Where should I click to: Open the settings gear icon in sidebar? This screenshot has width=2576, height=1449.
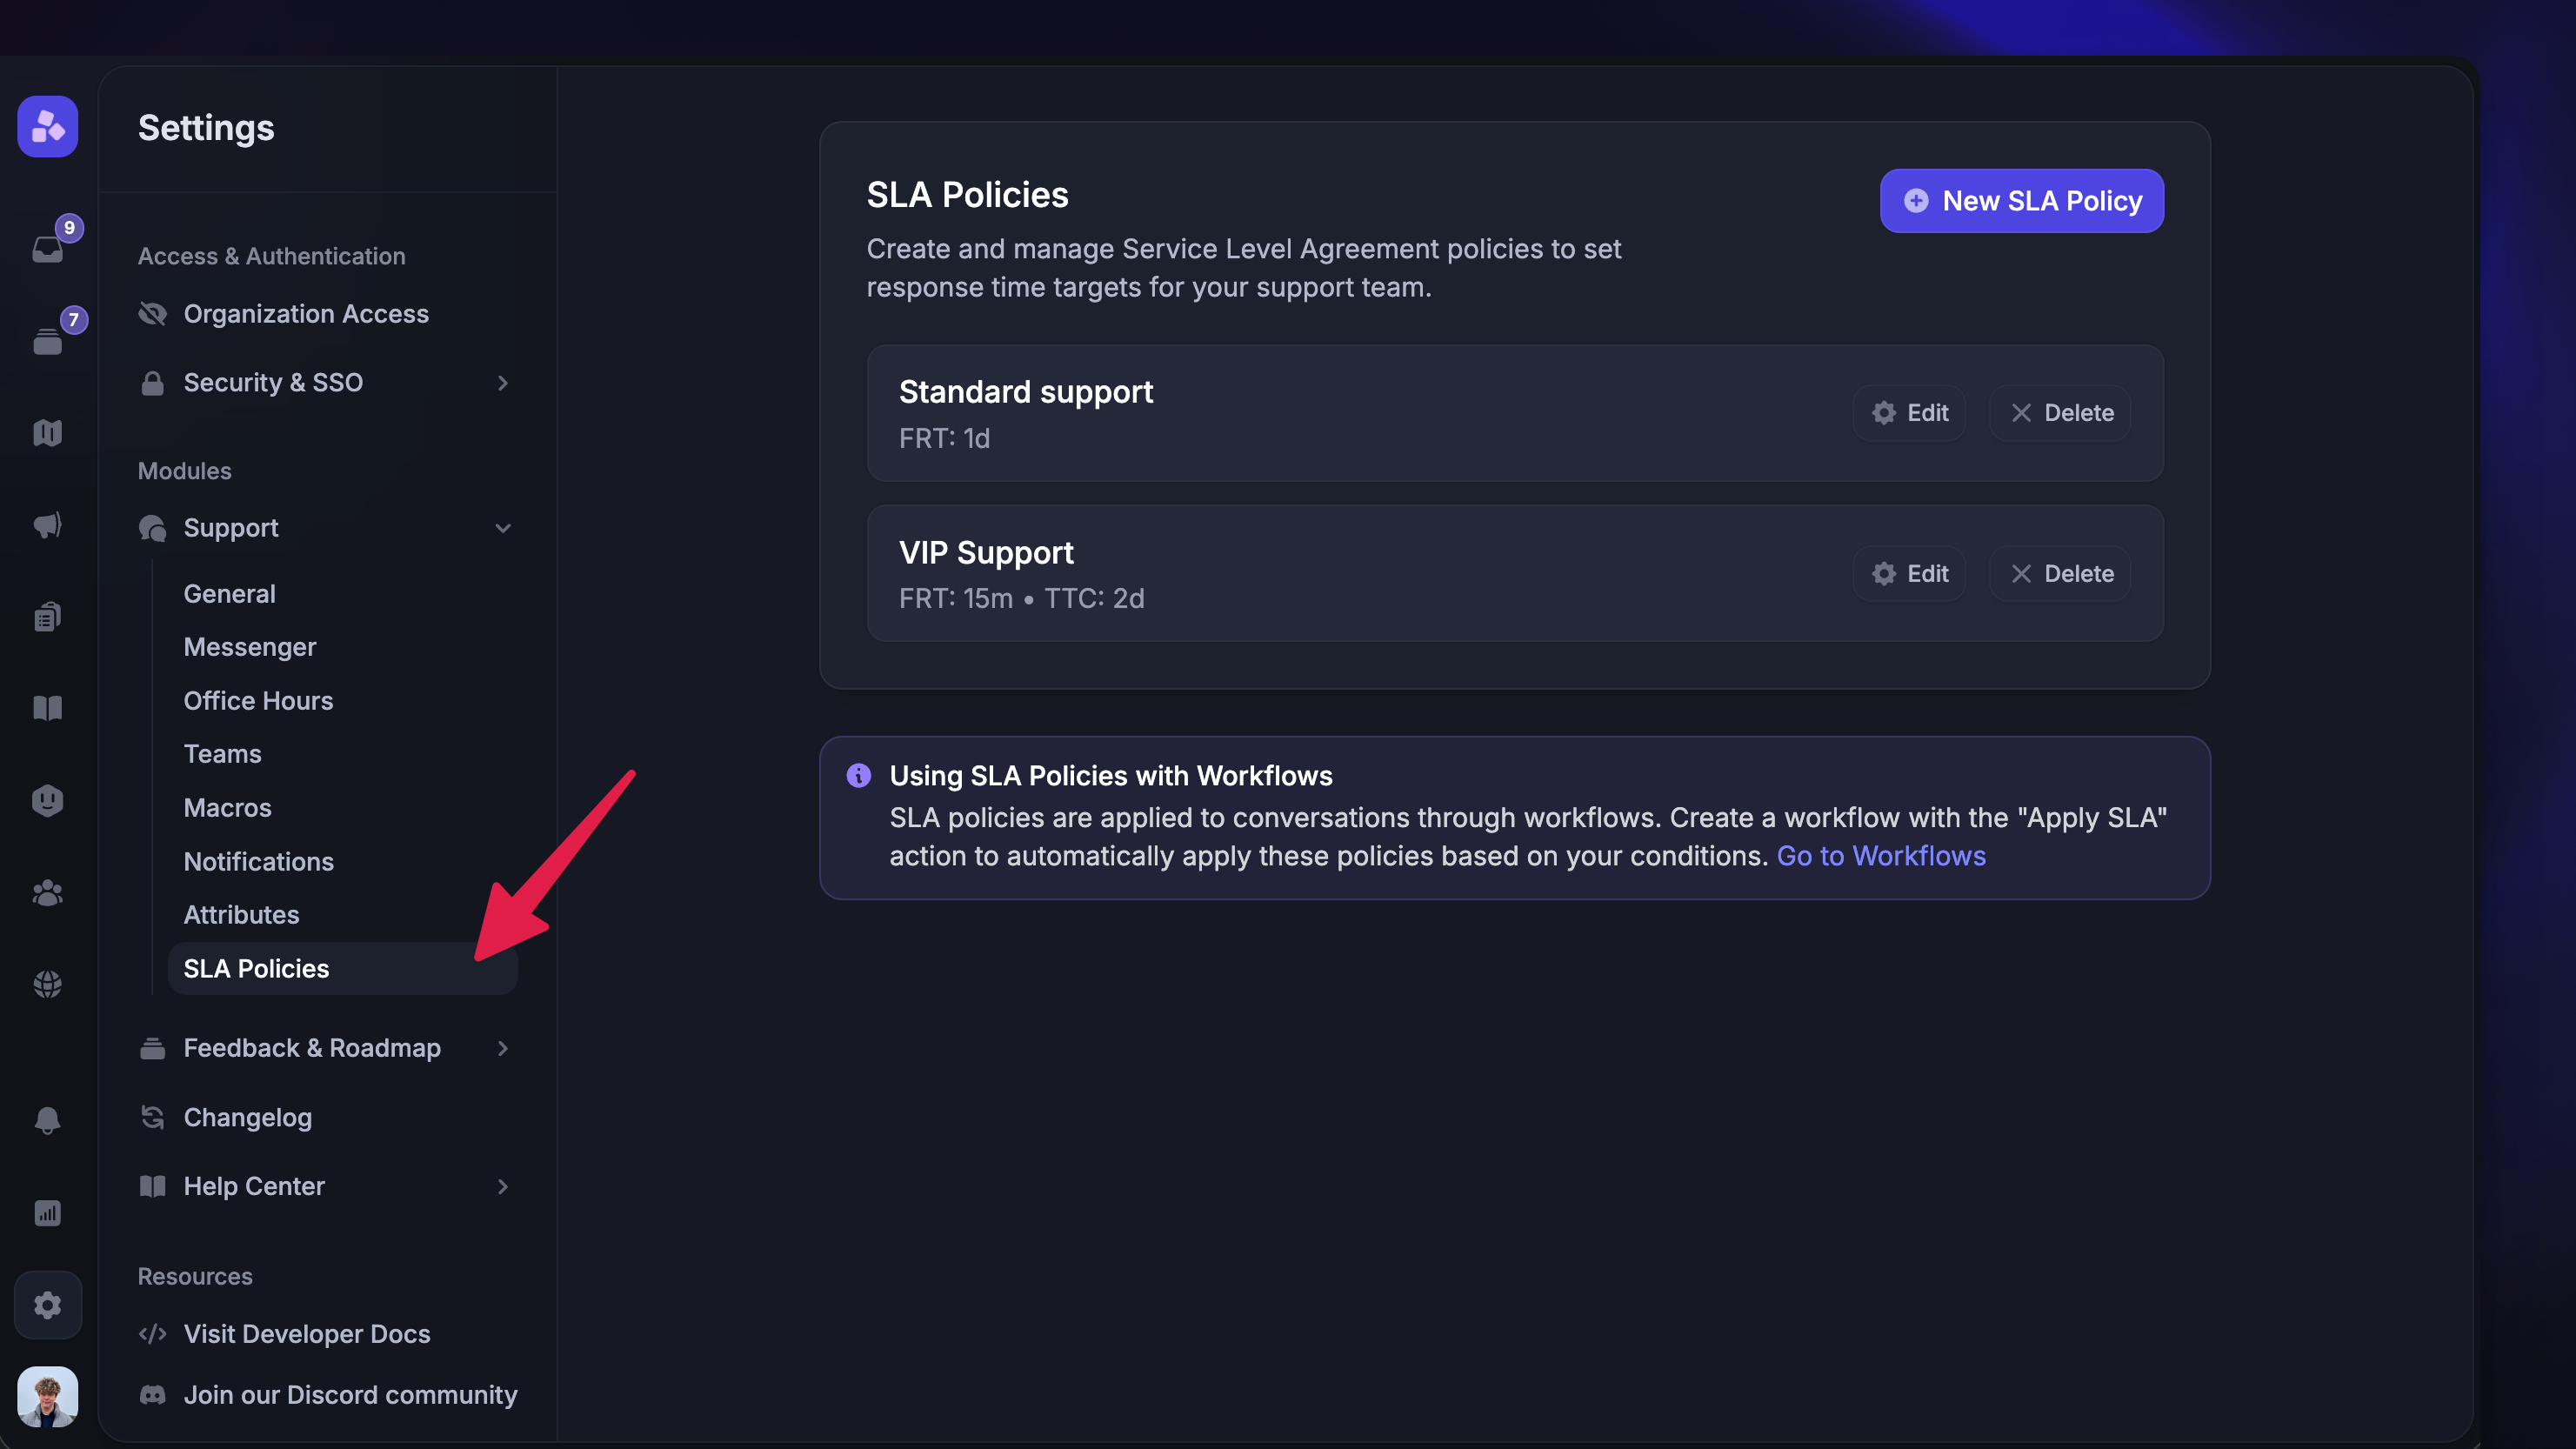pyautogui.click(x=47, y=1305)
